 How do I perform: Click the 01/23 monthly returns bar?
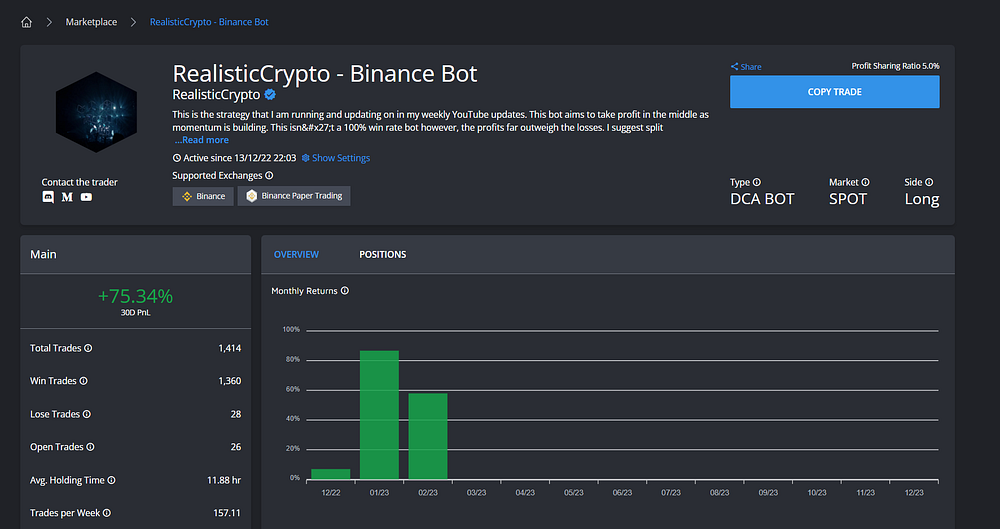(x=379, y=415)
